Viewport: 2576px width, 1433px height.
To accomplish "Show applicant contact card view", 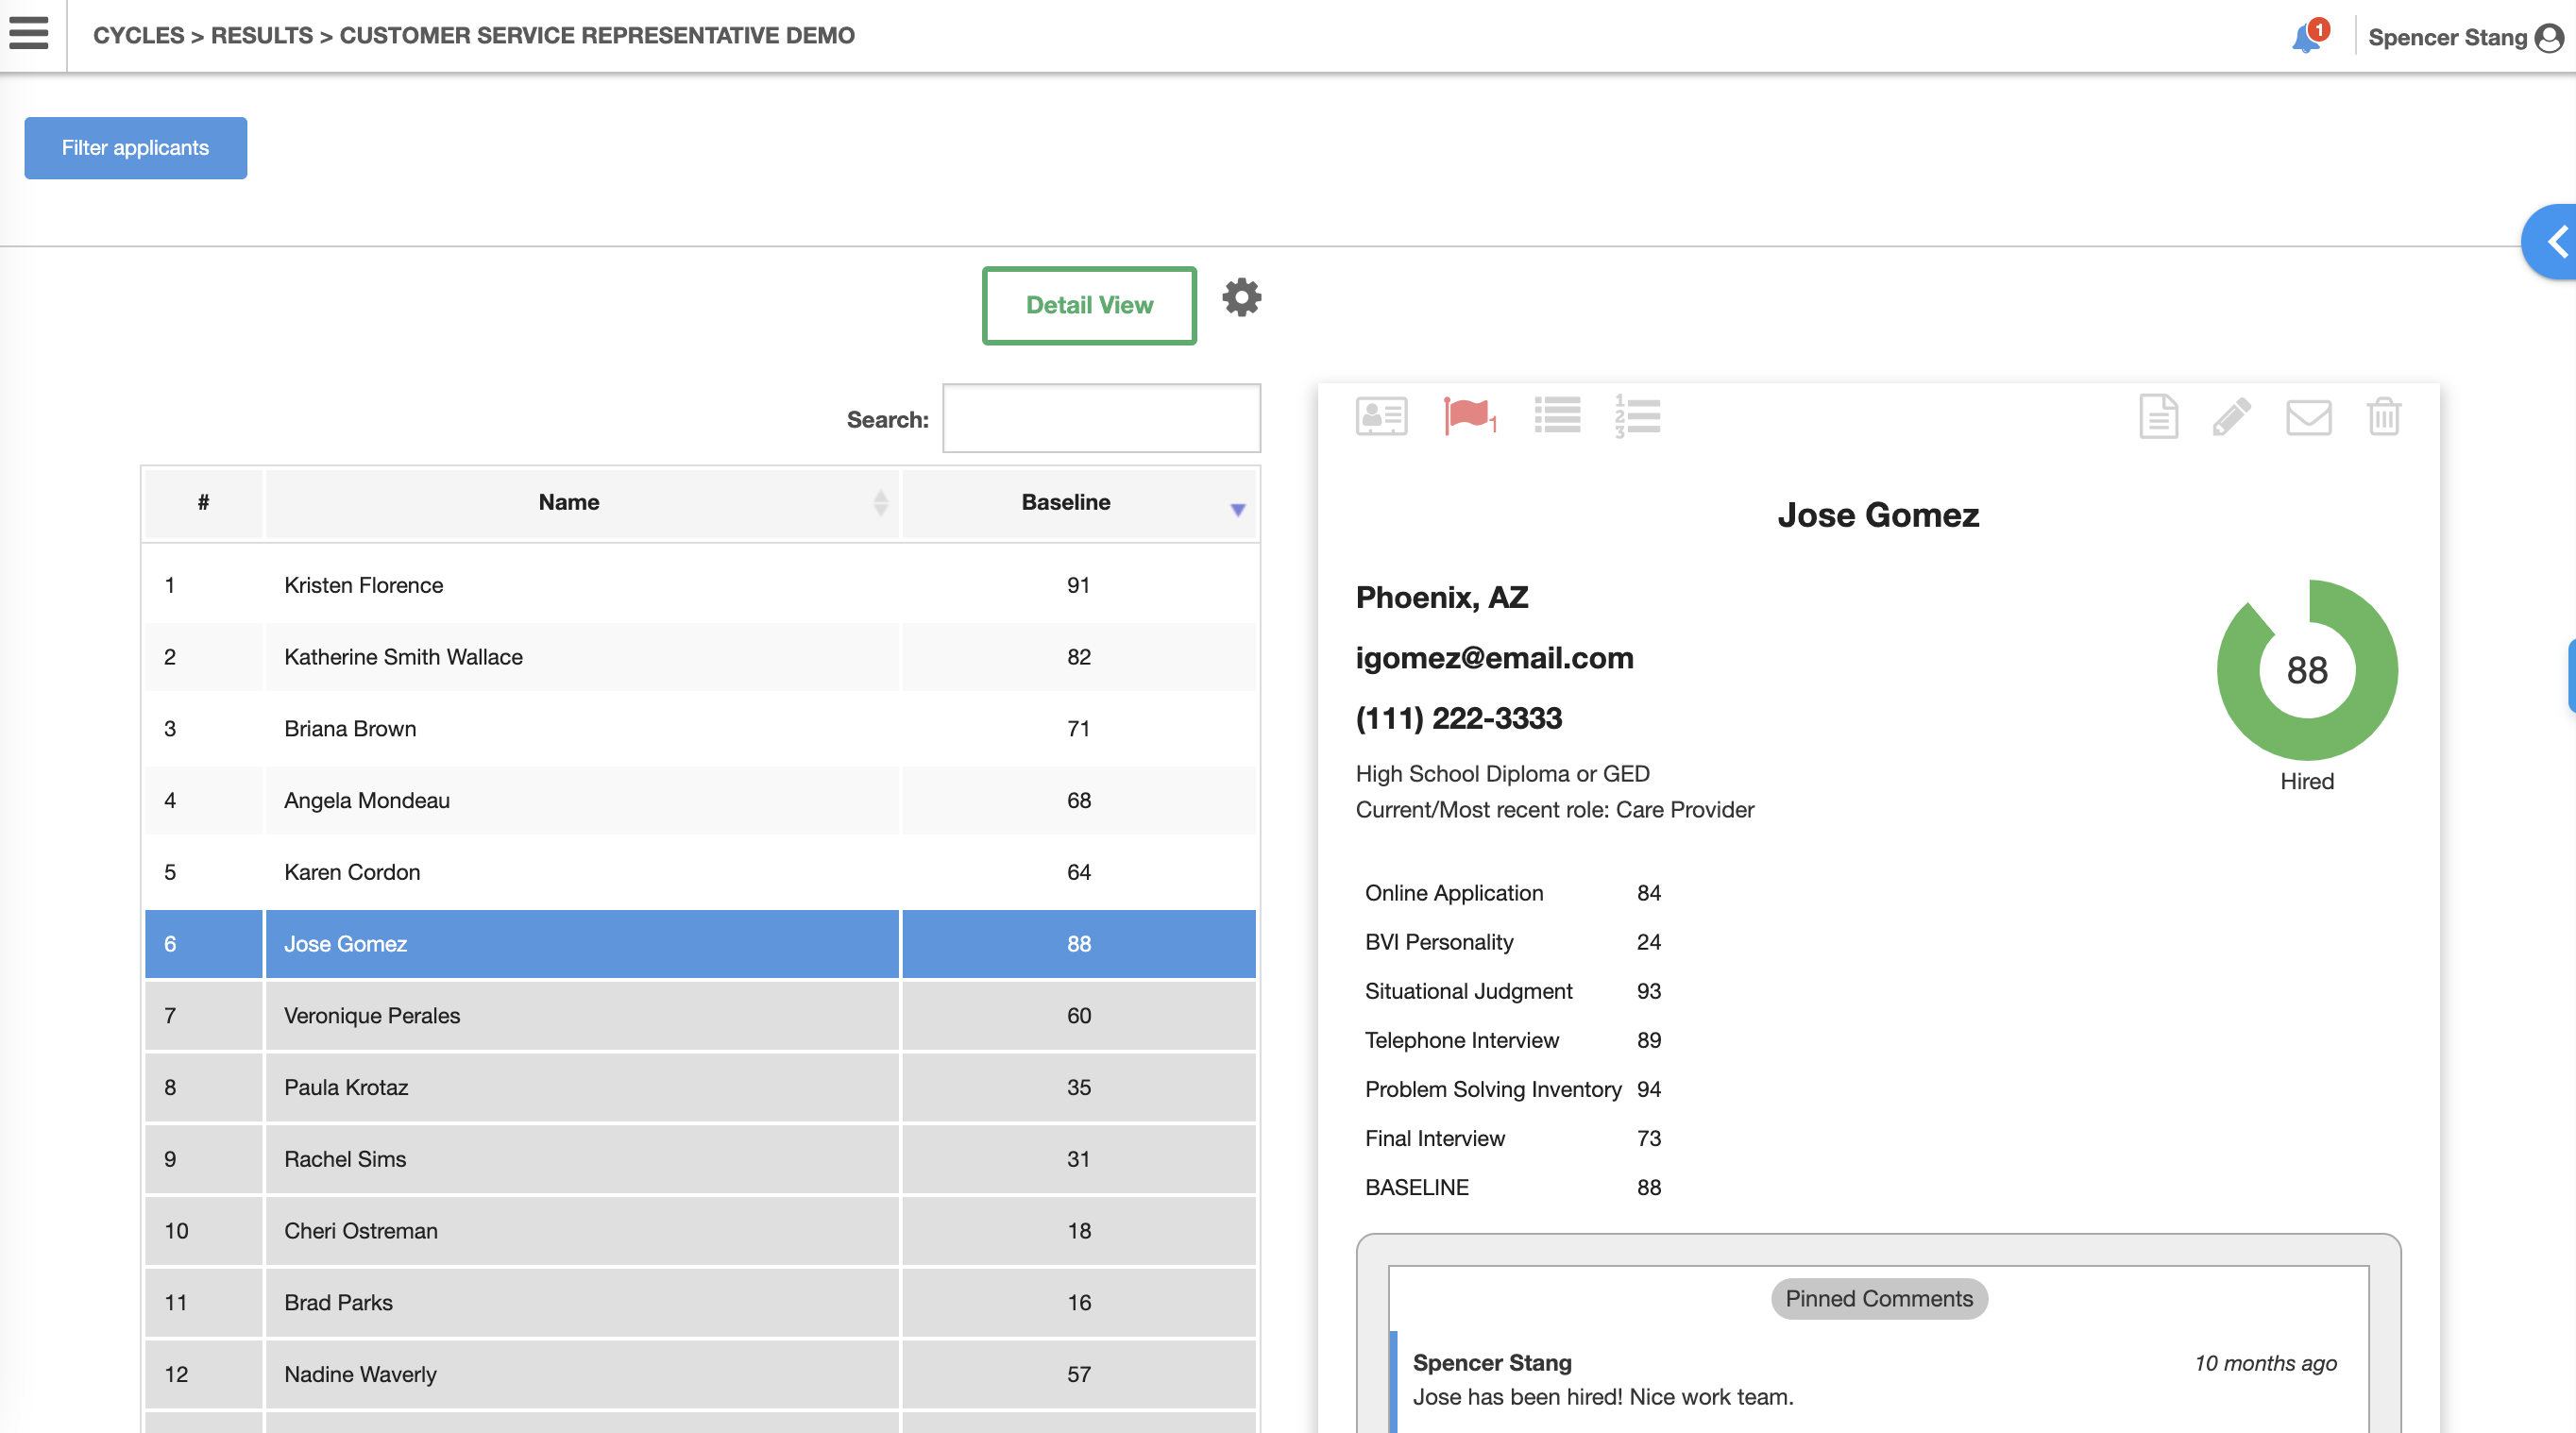I will tap(1381, 416).
